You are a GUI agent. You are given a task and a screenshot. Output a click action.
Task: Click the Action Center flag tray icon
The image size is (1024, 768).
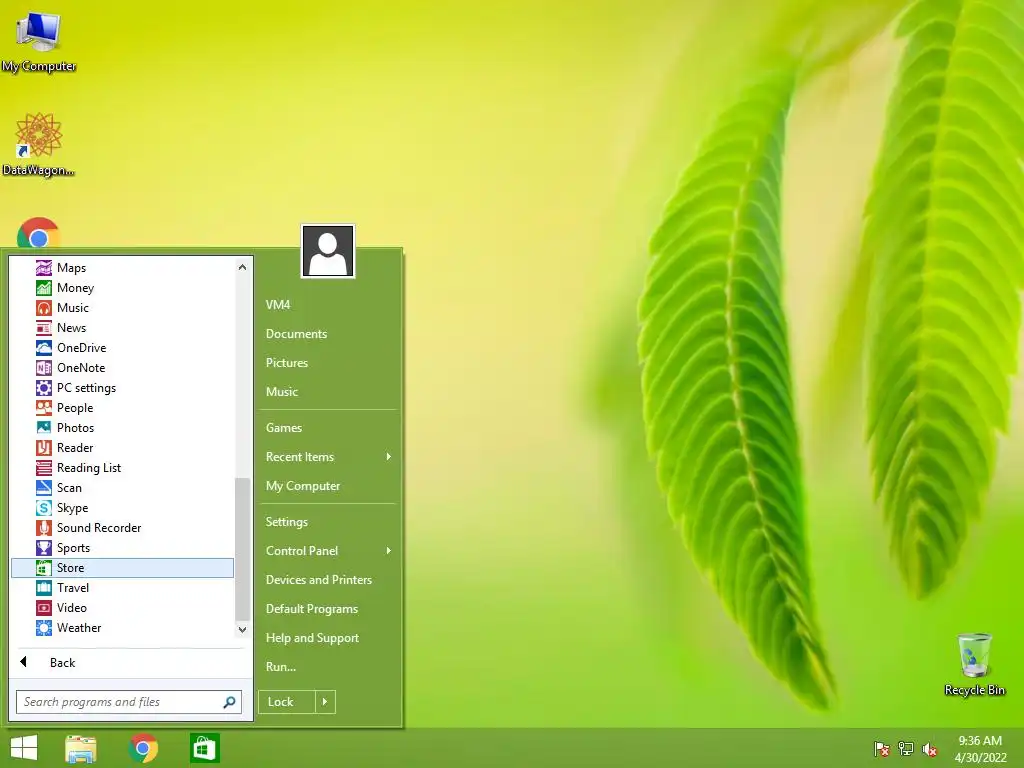tap(881, 749)
